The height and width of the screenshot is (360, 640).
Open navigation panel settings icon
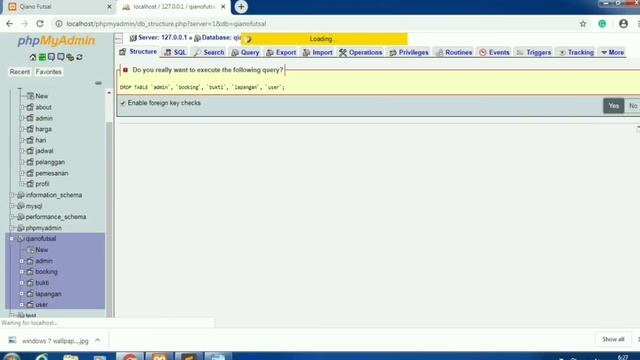70,57
